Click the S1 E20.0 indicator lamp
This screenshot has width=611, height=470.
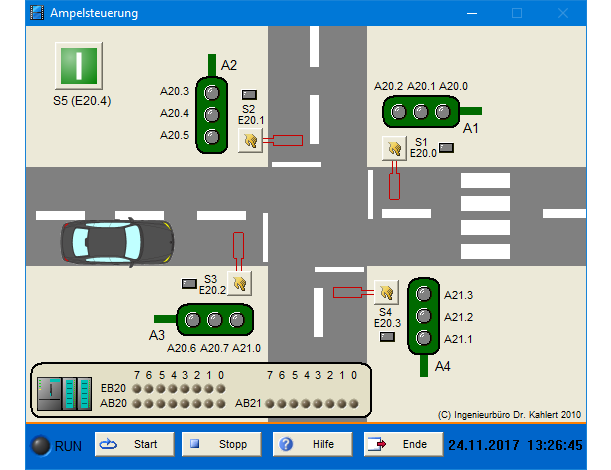point(447,148)
